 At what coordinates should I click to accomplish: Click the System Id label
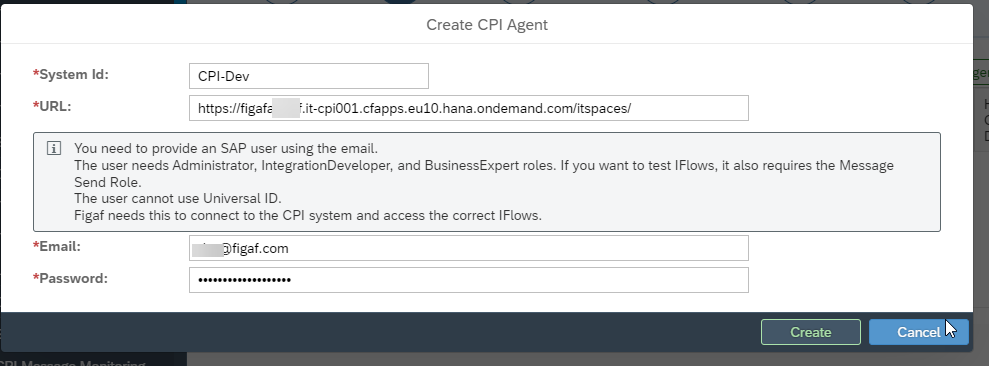(71, 74)
